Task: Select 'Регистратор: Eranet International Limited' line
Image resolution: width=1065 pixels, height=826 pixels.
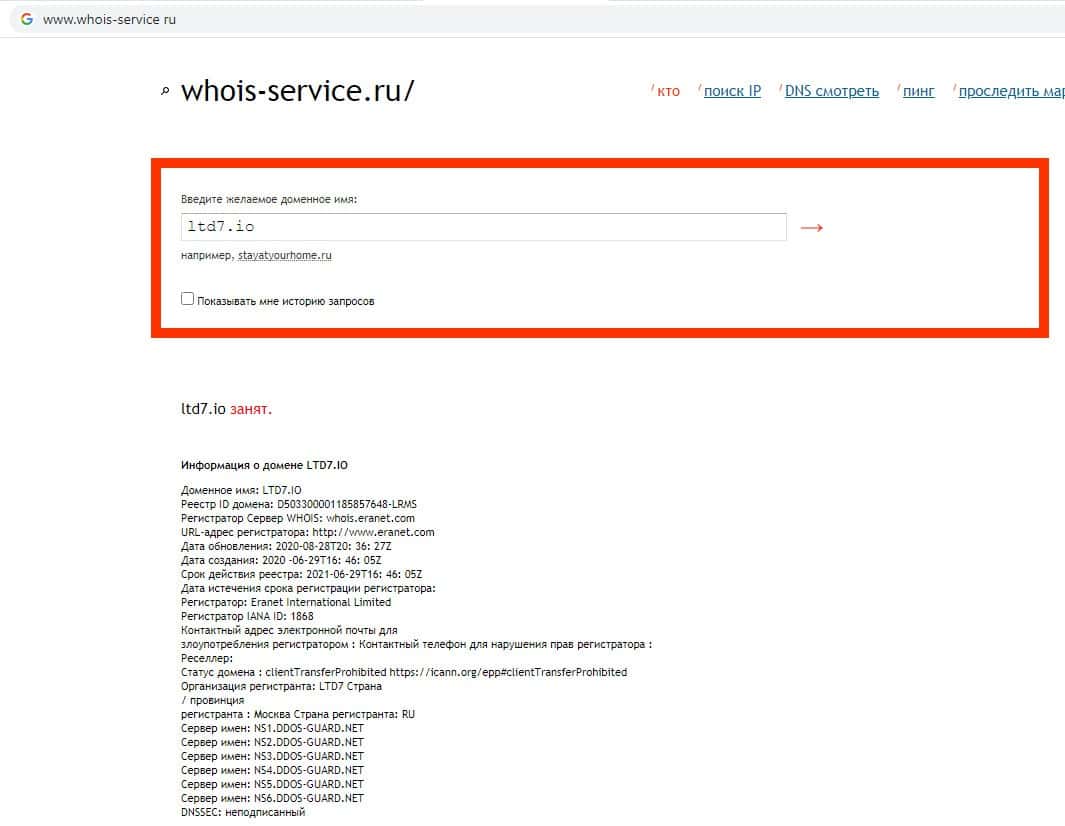Action: [286, 603]
